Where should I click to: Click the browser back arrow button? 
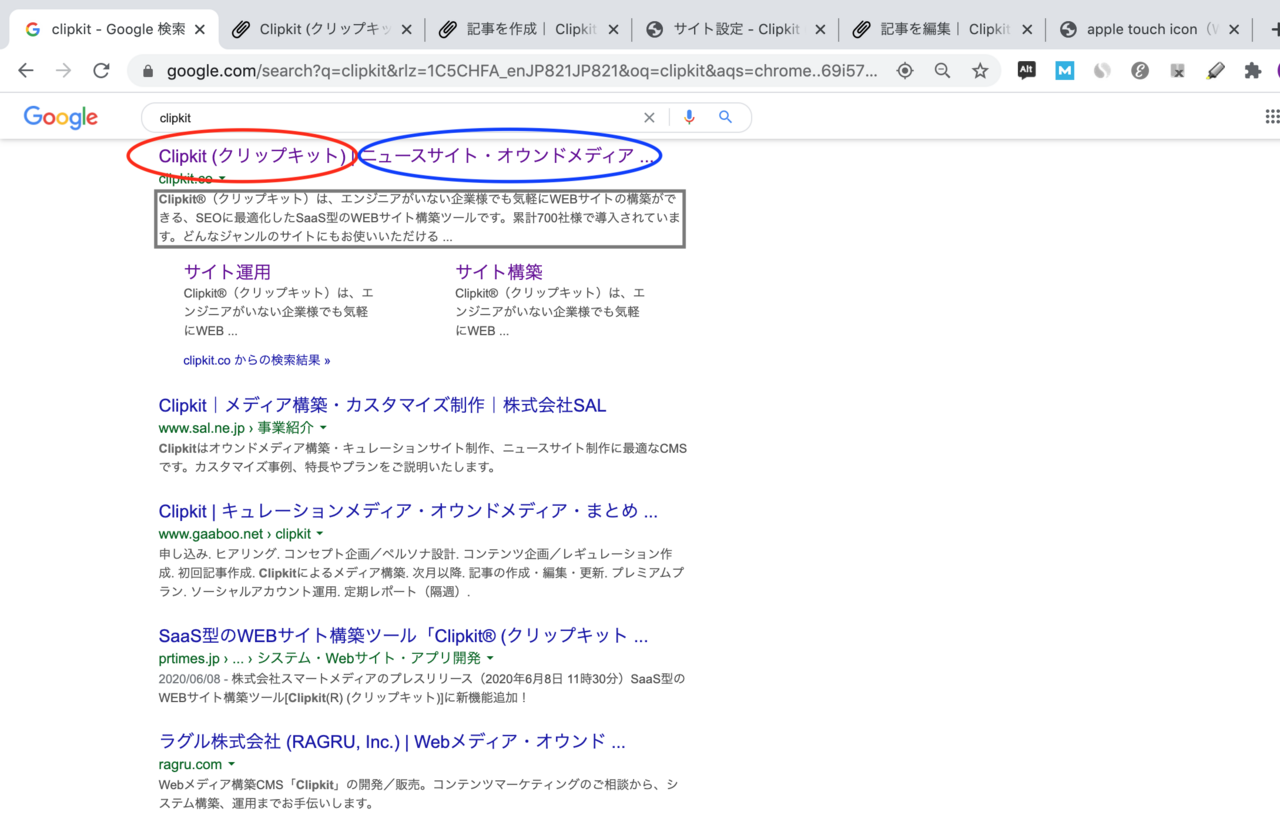[26, 70]
